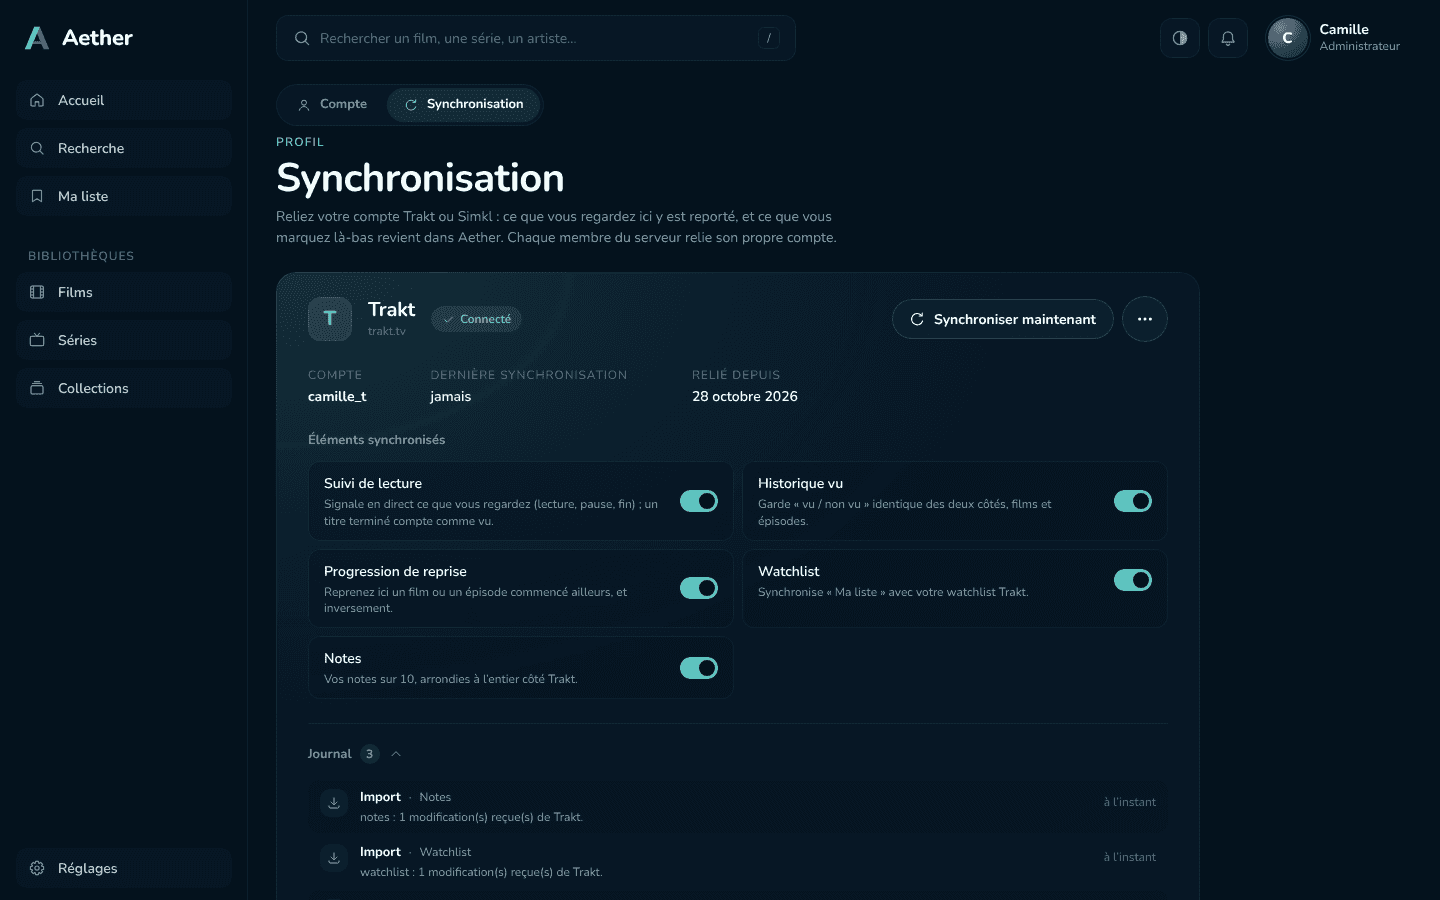
Task: Click the search field for films and series
Action: [x=536, y=38]
